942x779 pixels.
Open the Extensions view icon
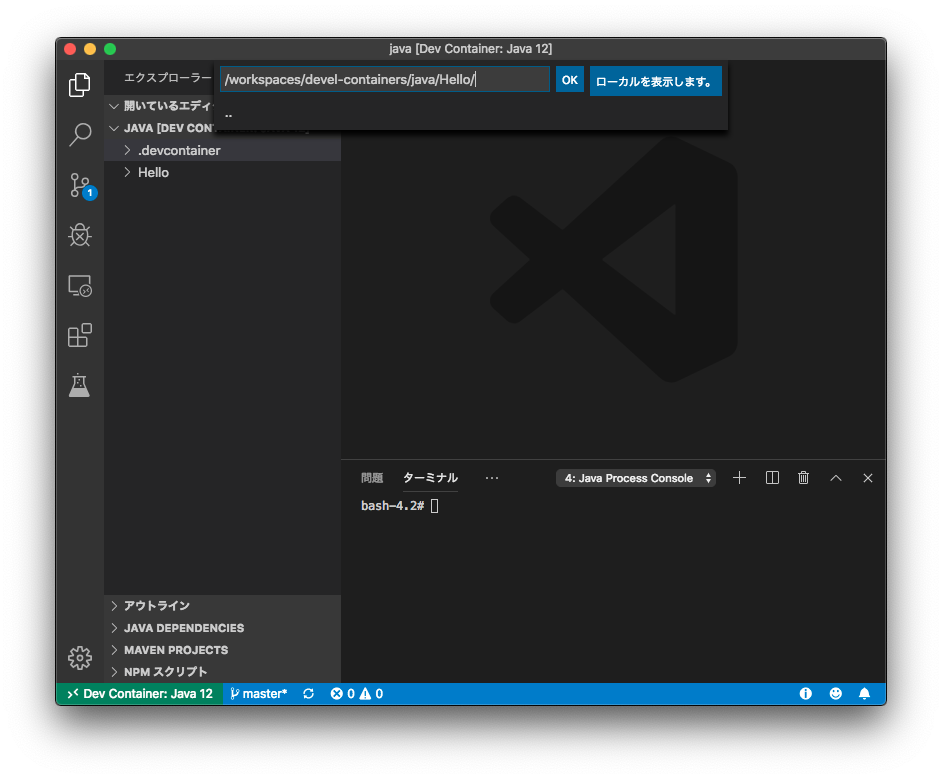click(x=79, y=335)
